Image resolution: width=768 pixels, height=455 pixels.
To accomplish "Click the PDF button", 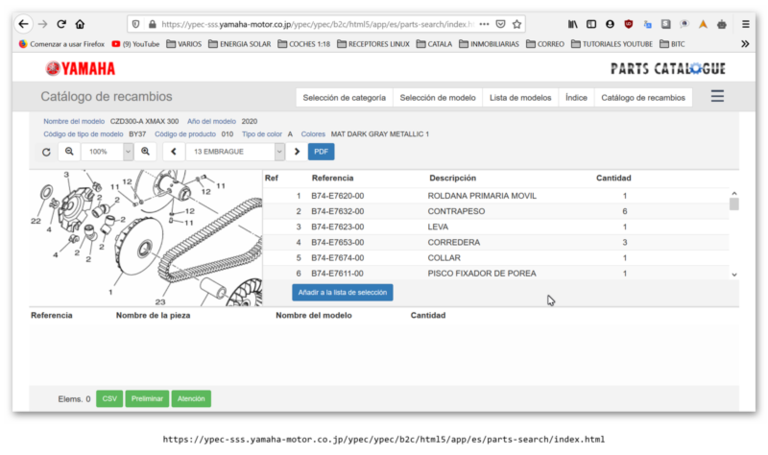I will [321, 152].
